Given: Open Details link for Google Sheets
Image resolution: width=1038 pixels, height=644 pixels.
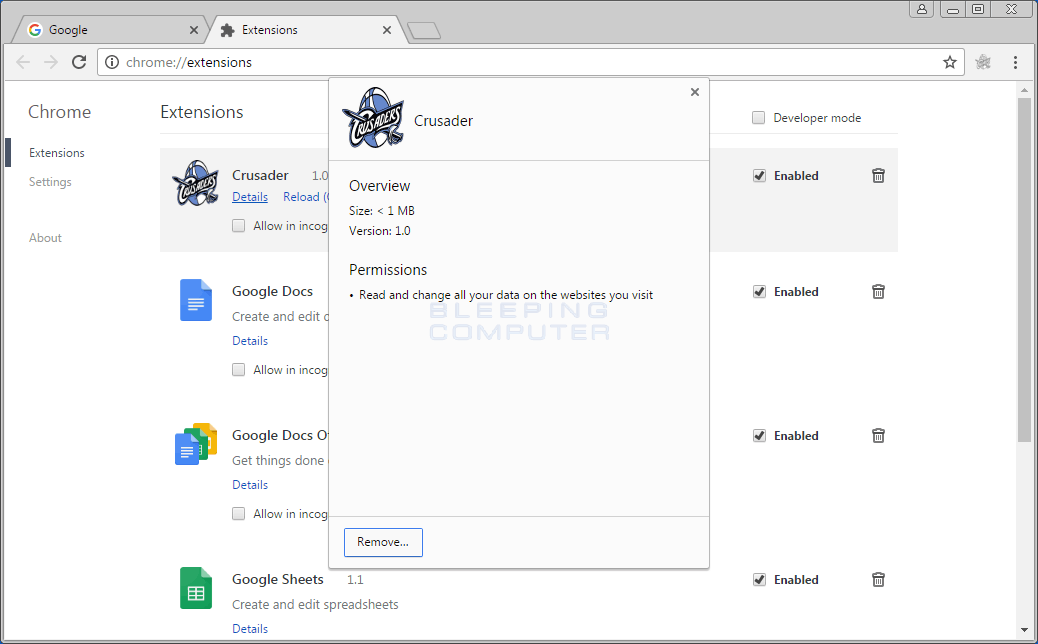Looking at the screenshot, I should (250, 629).
